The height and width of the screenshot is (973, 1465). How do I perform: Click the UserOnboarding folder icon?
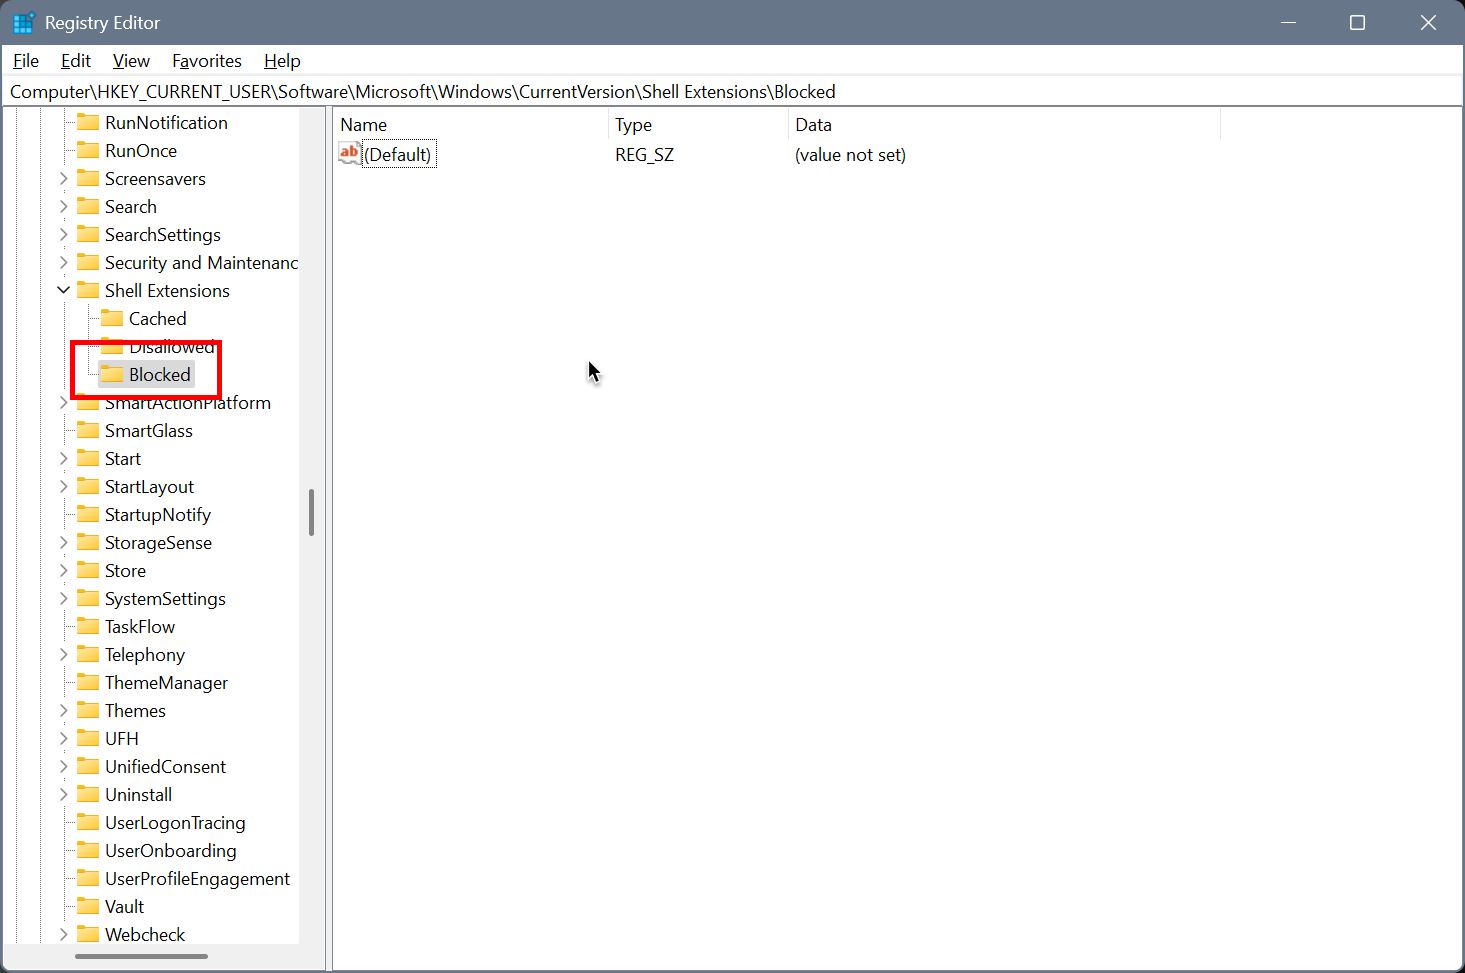click(x=88, y=850)
